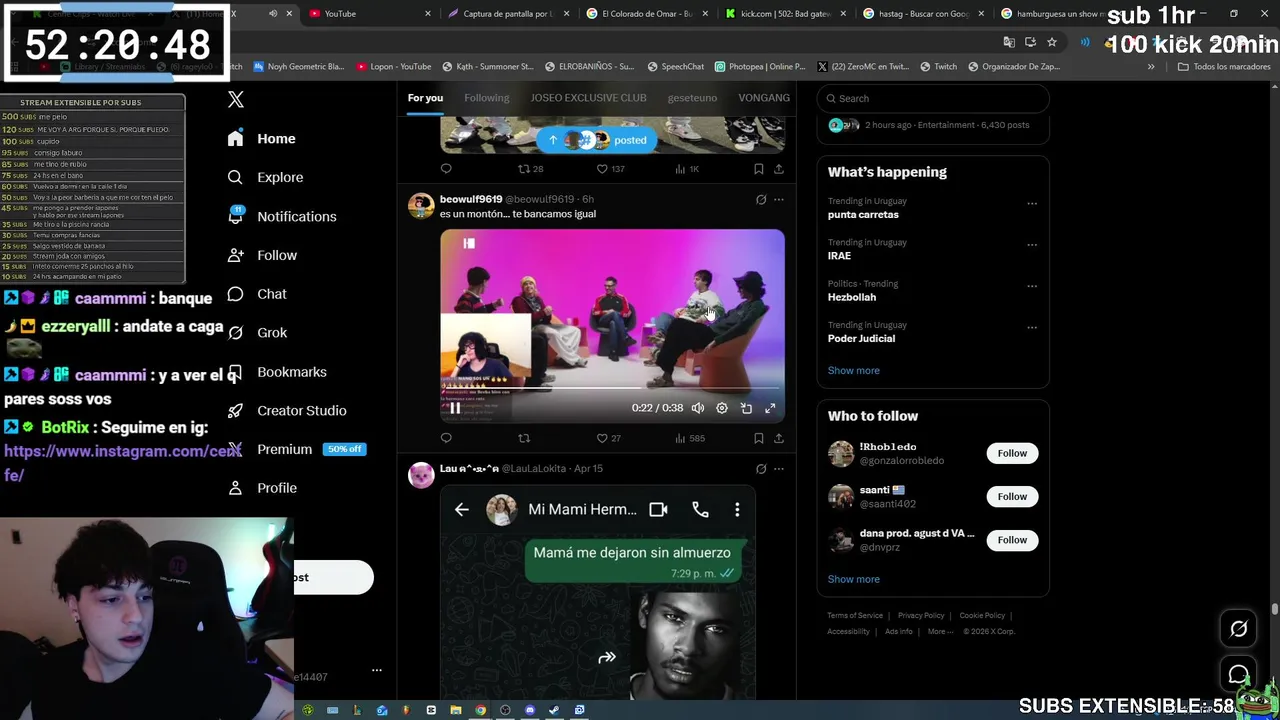The image size is (1280, 720).
Task: Open more options on LauLaLokita post
Action: coord(779,469)
